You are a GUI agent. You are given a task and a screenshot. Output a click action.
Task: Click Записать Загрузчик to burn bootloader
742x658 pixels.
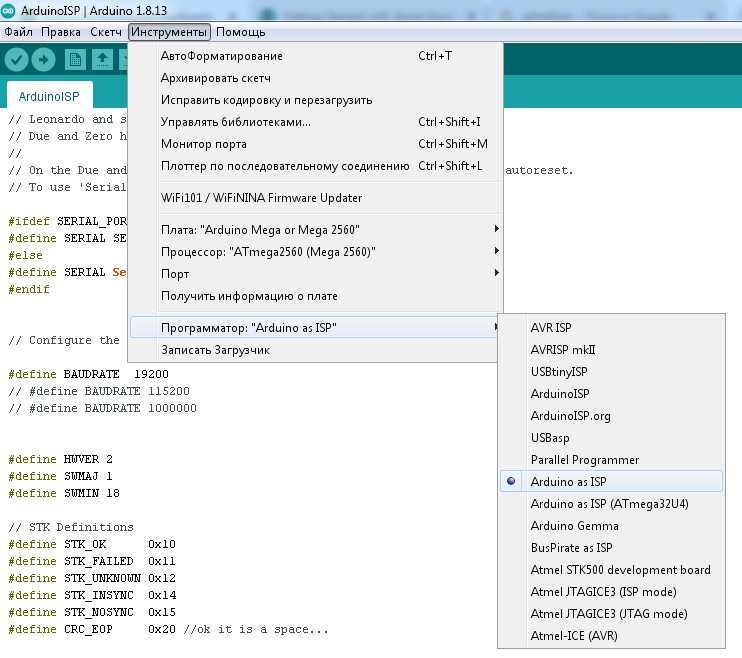point(215,350)
